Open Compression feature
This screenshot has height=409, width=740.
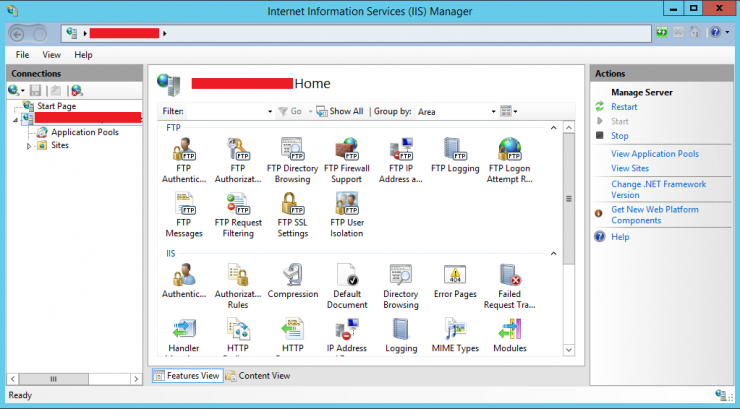293,281
